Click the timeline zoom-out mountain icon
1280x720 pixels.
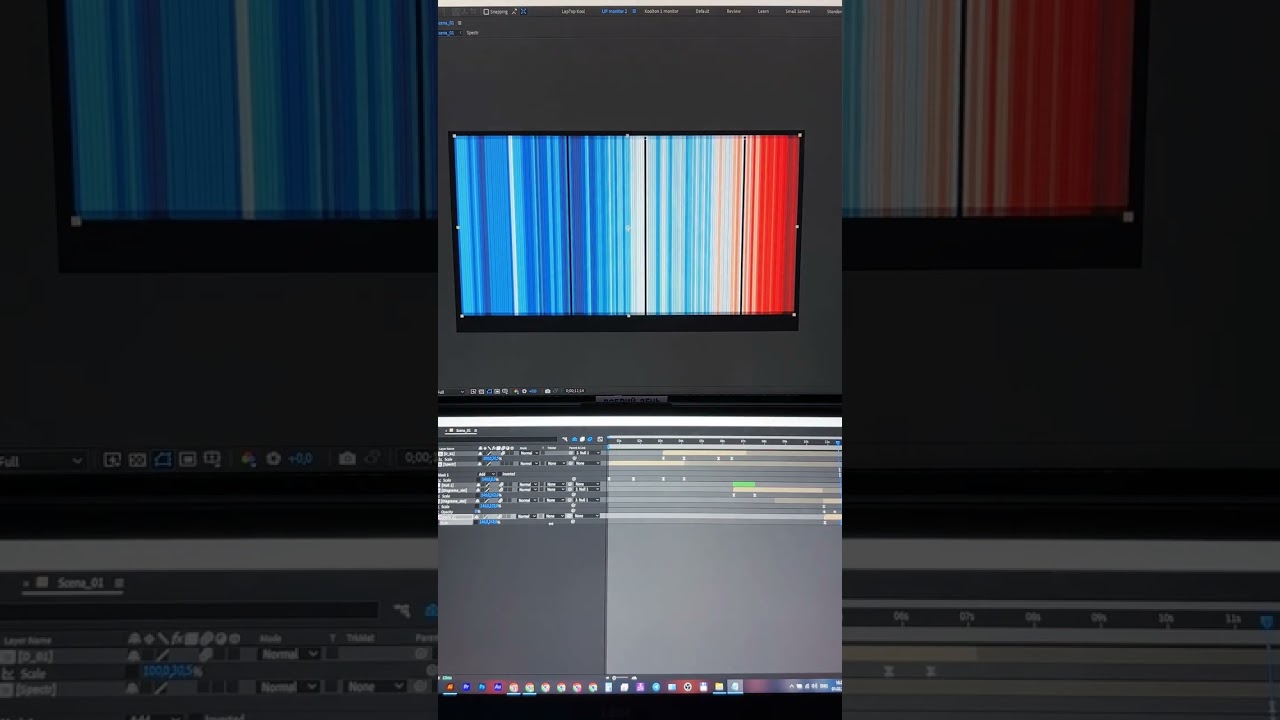pyautogui.click(x=608, y=677)
